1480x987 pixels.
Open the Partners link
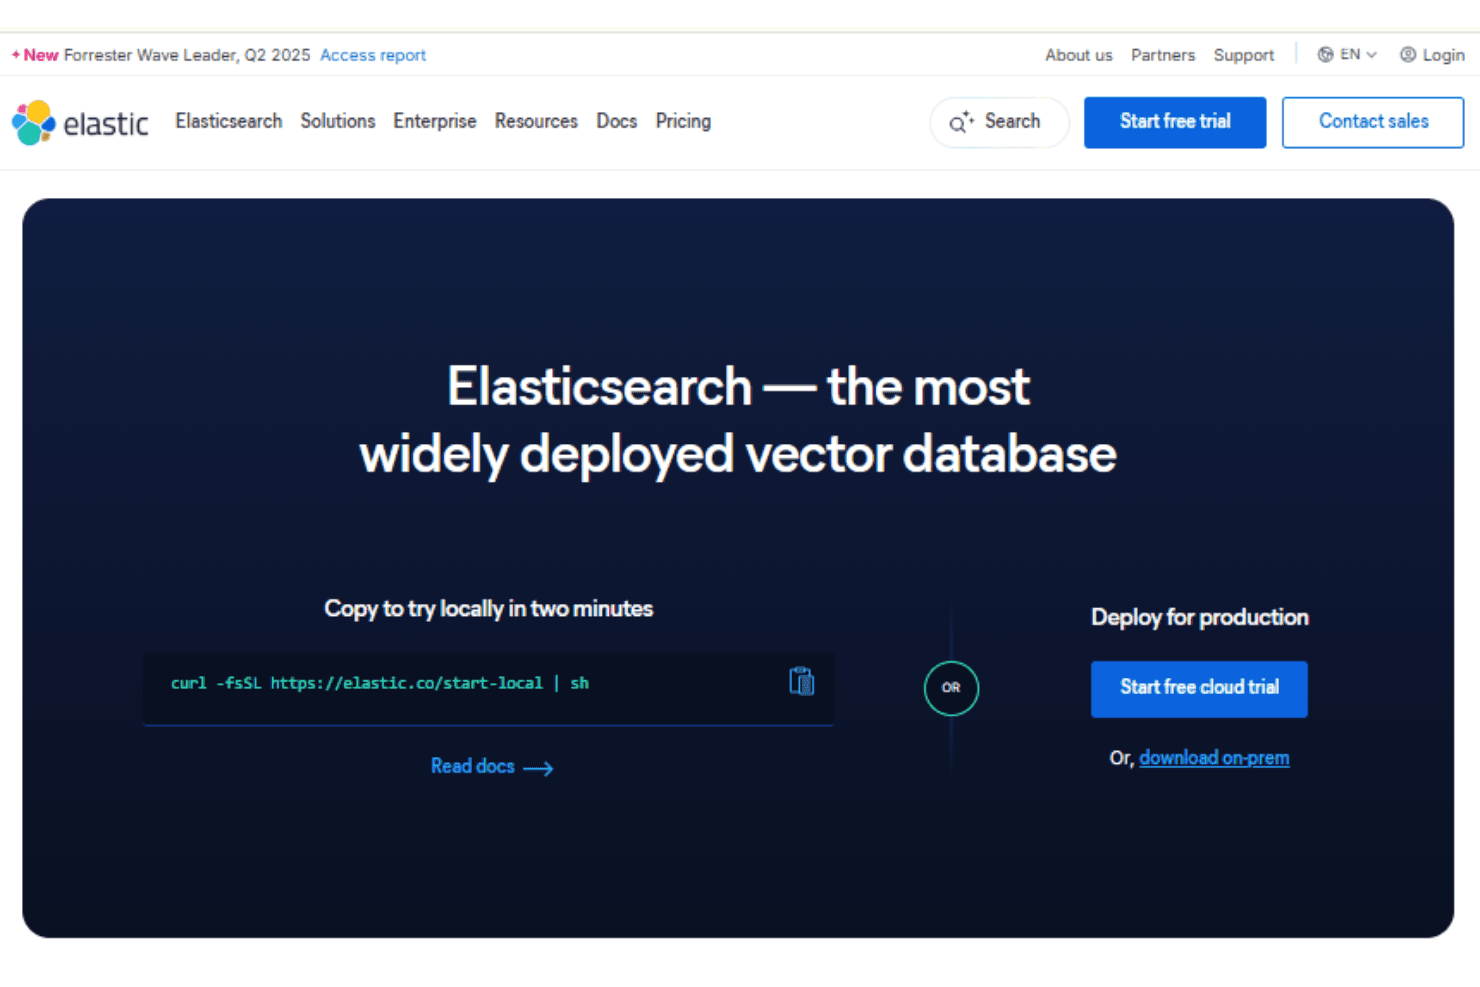(1163, 55)
